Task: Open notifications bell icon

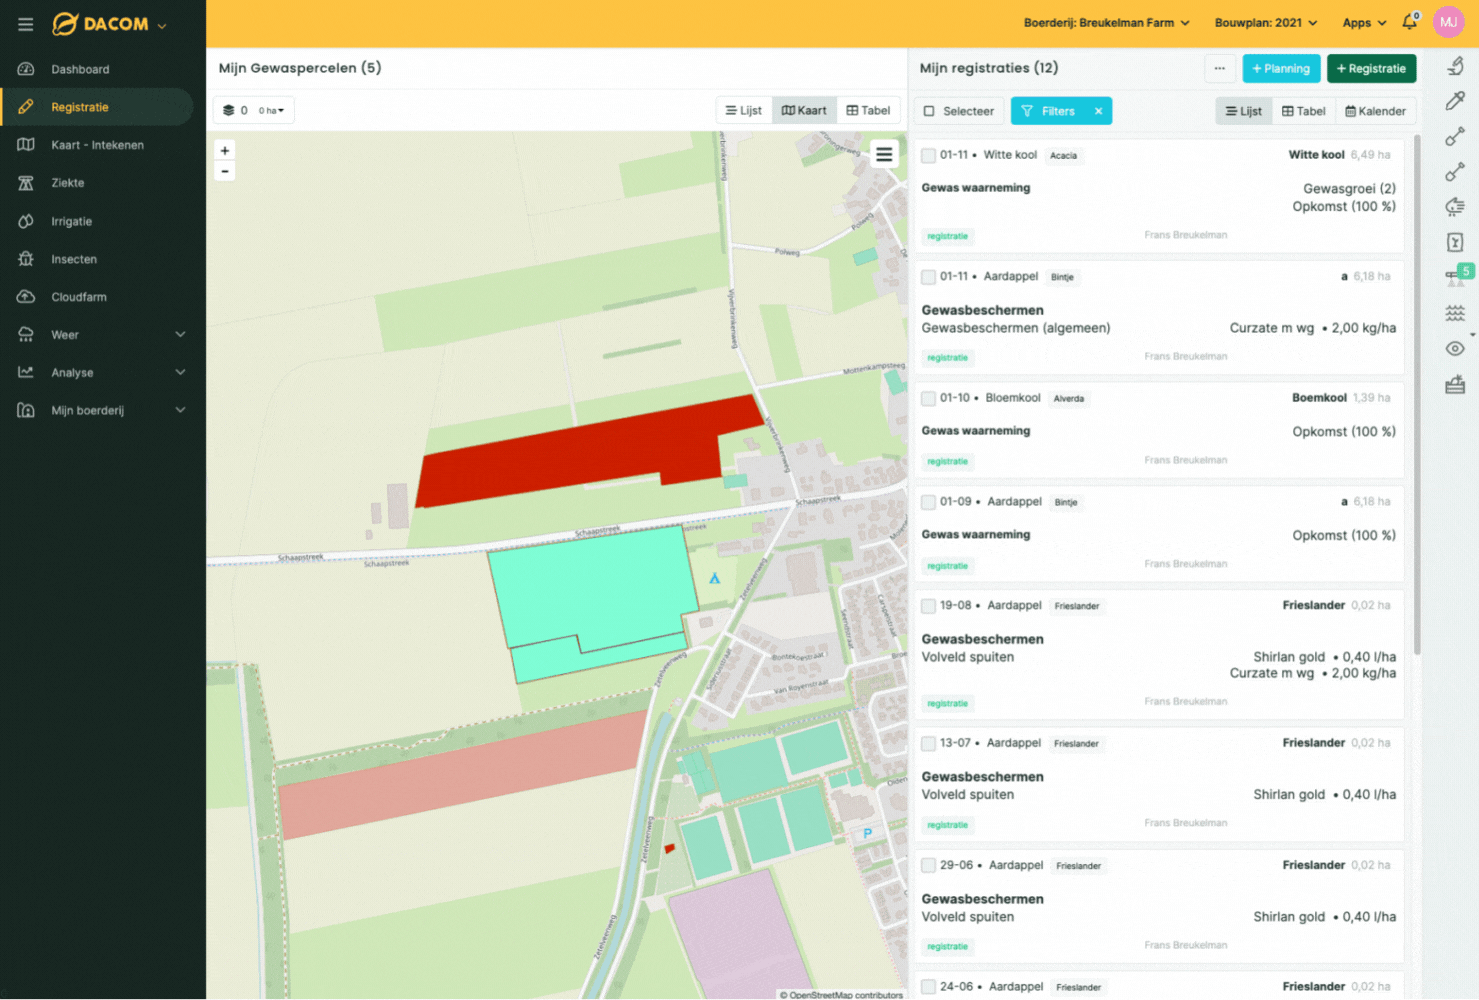Action: click(1409, 22)
